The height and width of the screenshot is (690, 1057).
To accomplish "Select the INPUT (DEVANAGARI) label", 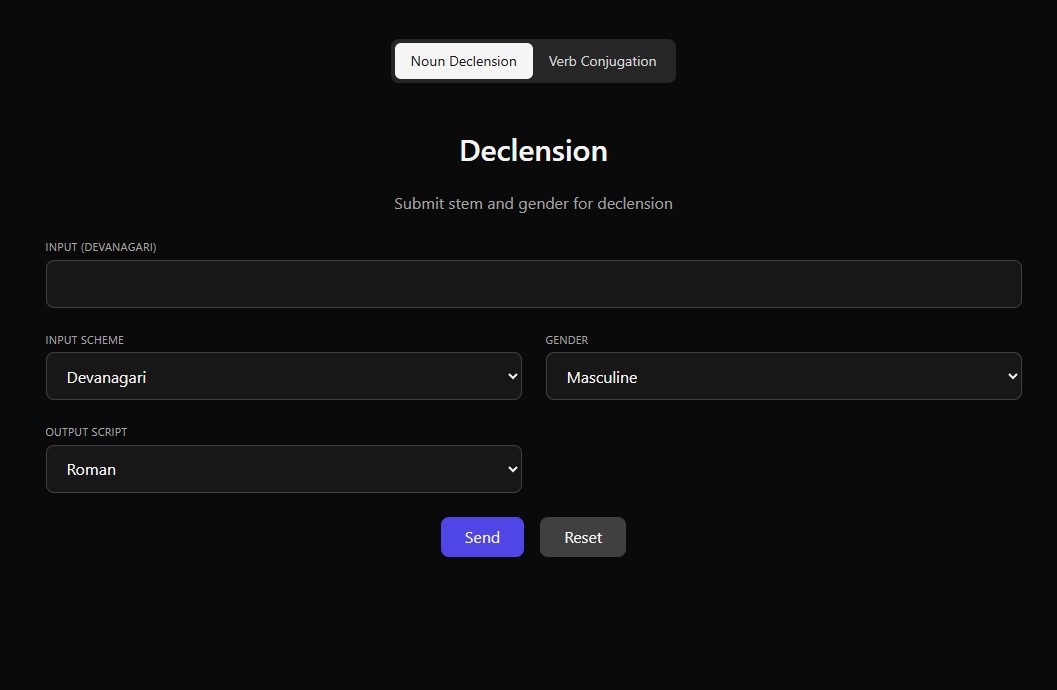I will point(100,247).
